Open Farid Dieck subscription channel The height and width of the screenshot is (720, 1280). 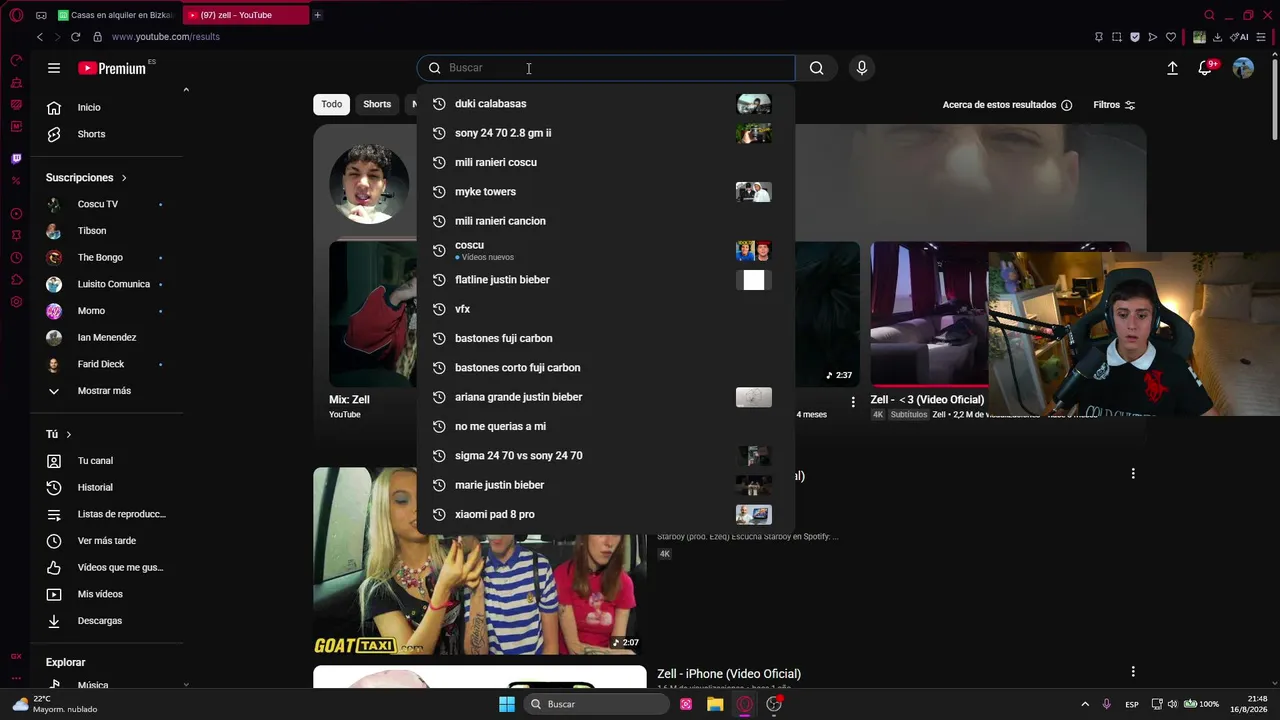click(x=107, y=364)
